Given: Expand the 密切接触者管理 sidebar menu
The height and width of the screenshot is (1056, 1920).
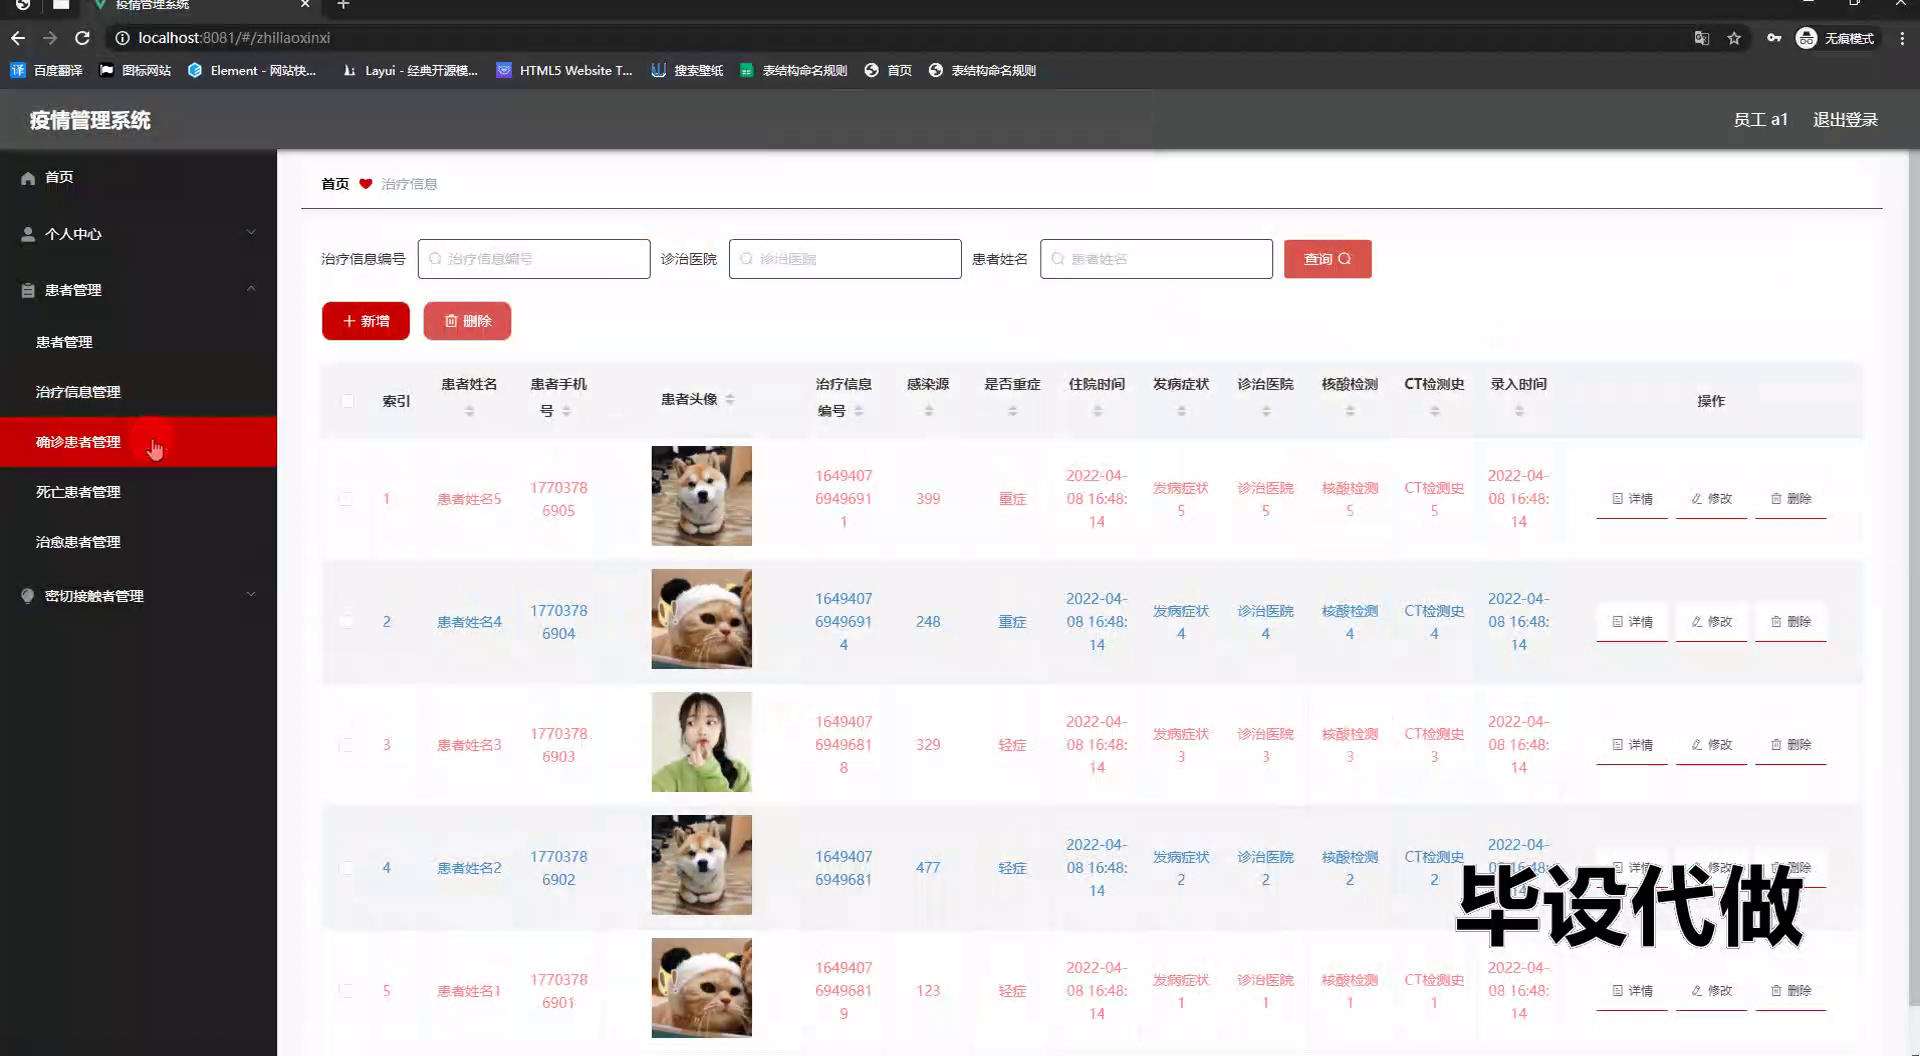Looking at the screenshot, I should (x=138, y=596).
